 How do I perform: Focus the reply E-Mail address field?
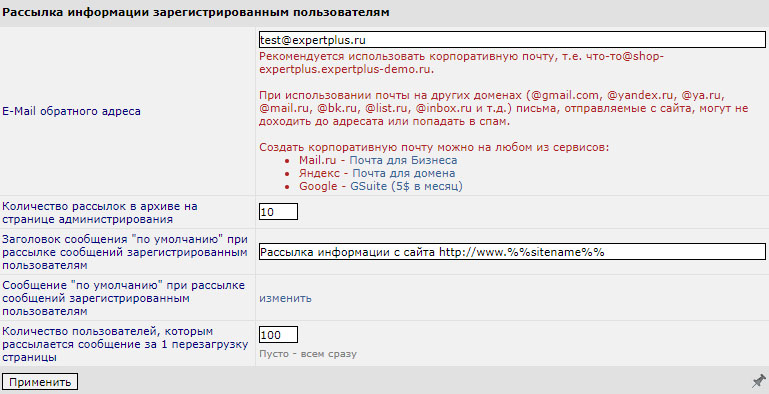point(512,40)
